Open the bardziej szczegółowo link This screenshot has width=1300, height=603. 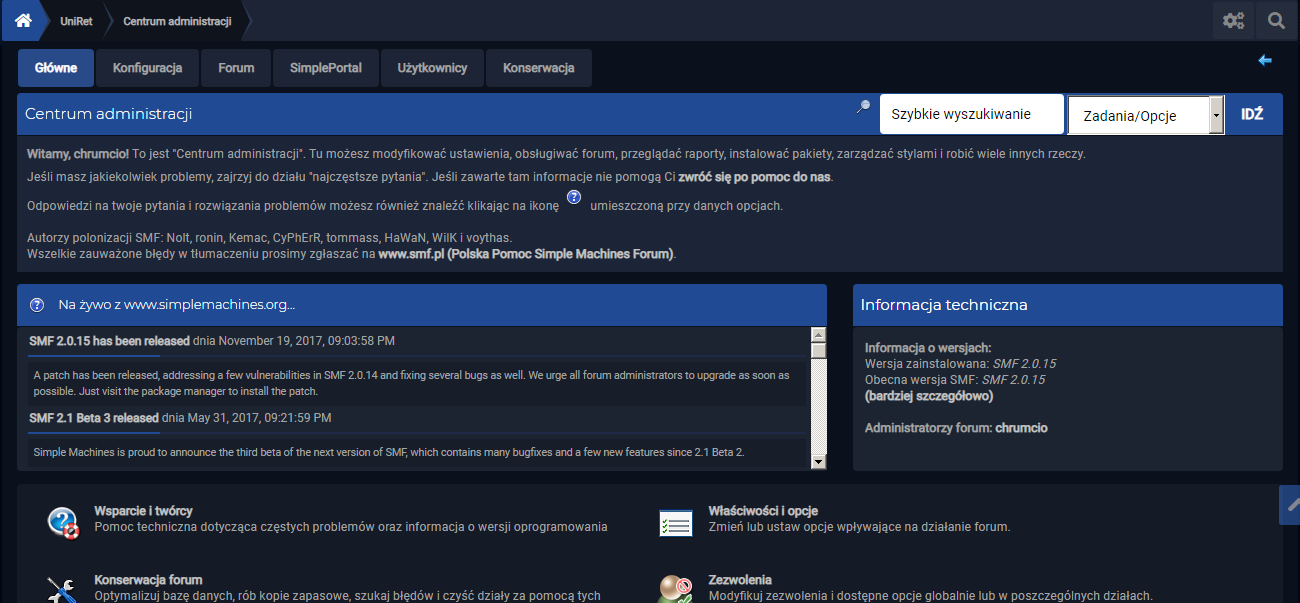(929, 396)
